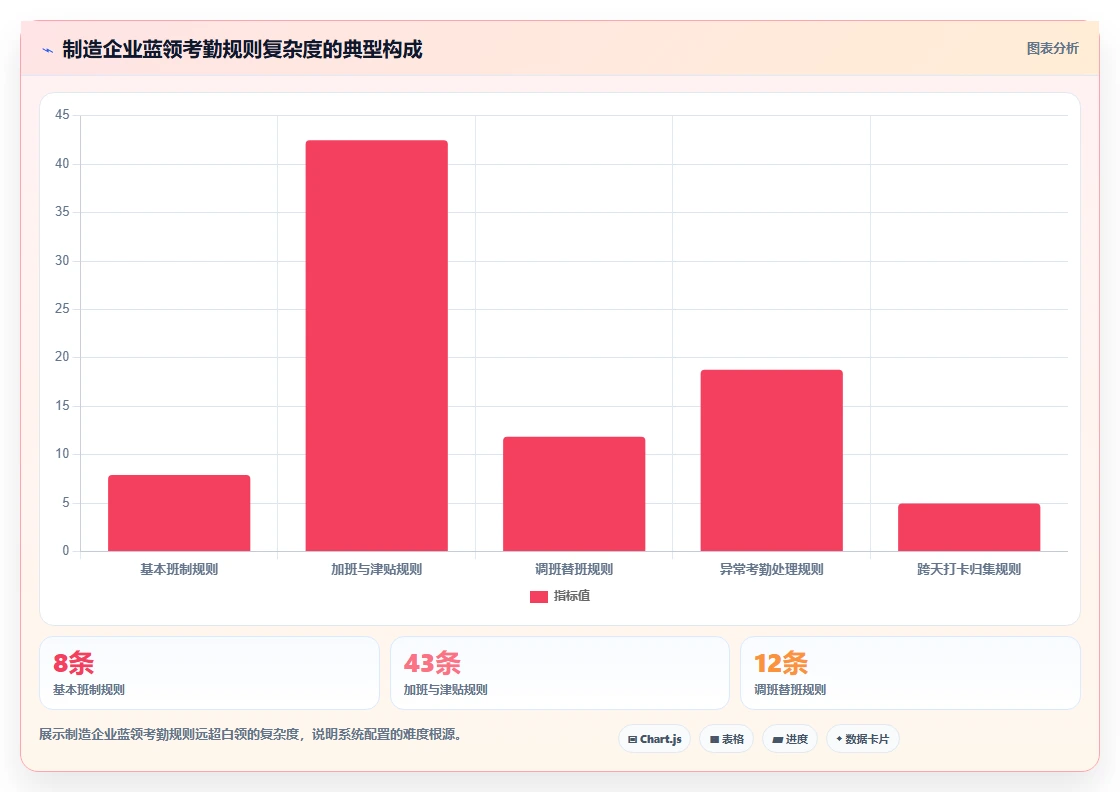Select the Chart.js tag
The height and width of the screenshot is (792, 1120).
[x=654, y=739]
